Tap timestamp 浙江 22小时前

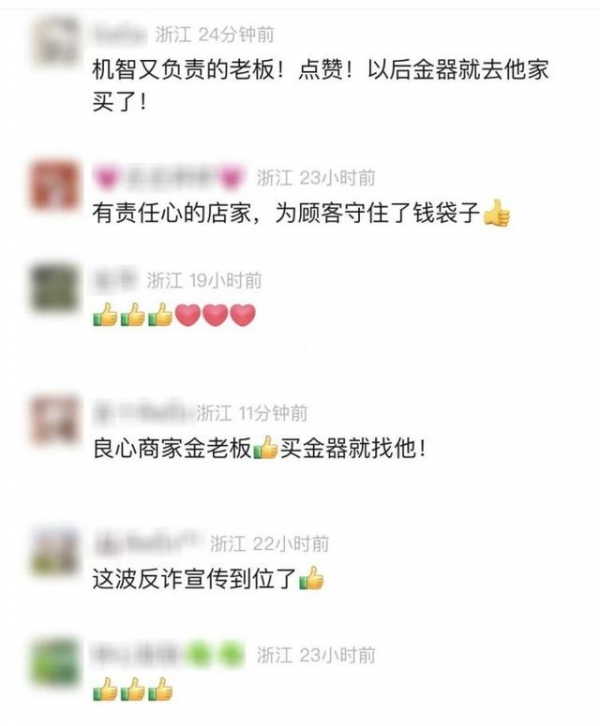coord(269,544)
